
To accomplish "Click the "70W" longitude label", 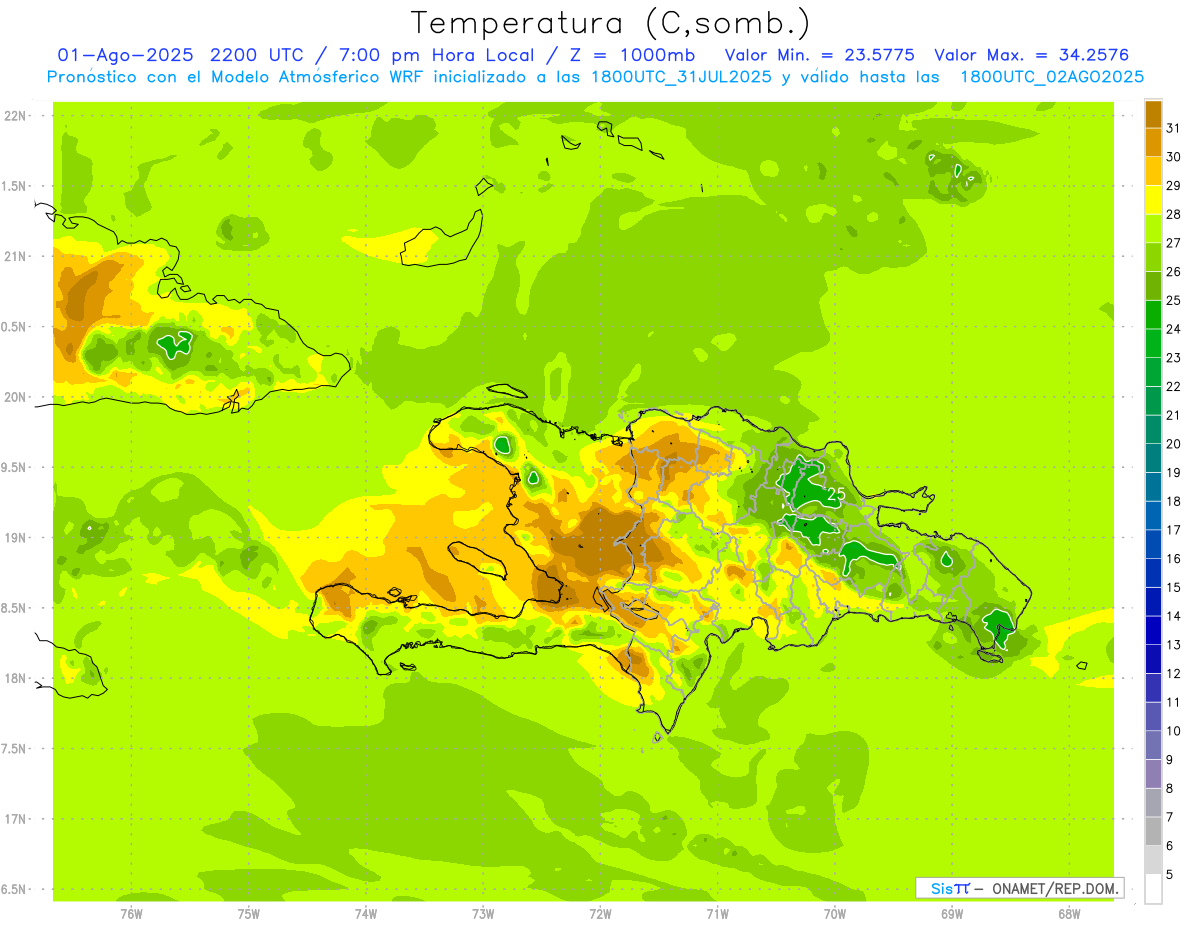I will pyautogui.click(x=835, y=913).
